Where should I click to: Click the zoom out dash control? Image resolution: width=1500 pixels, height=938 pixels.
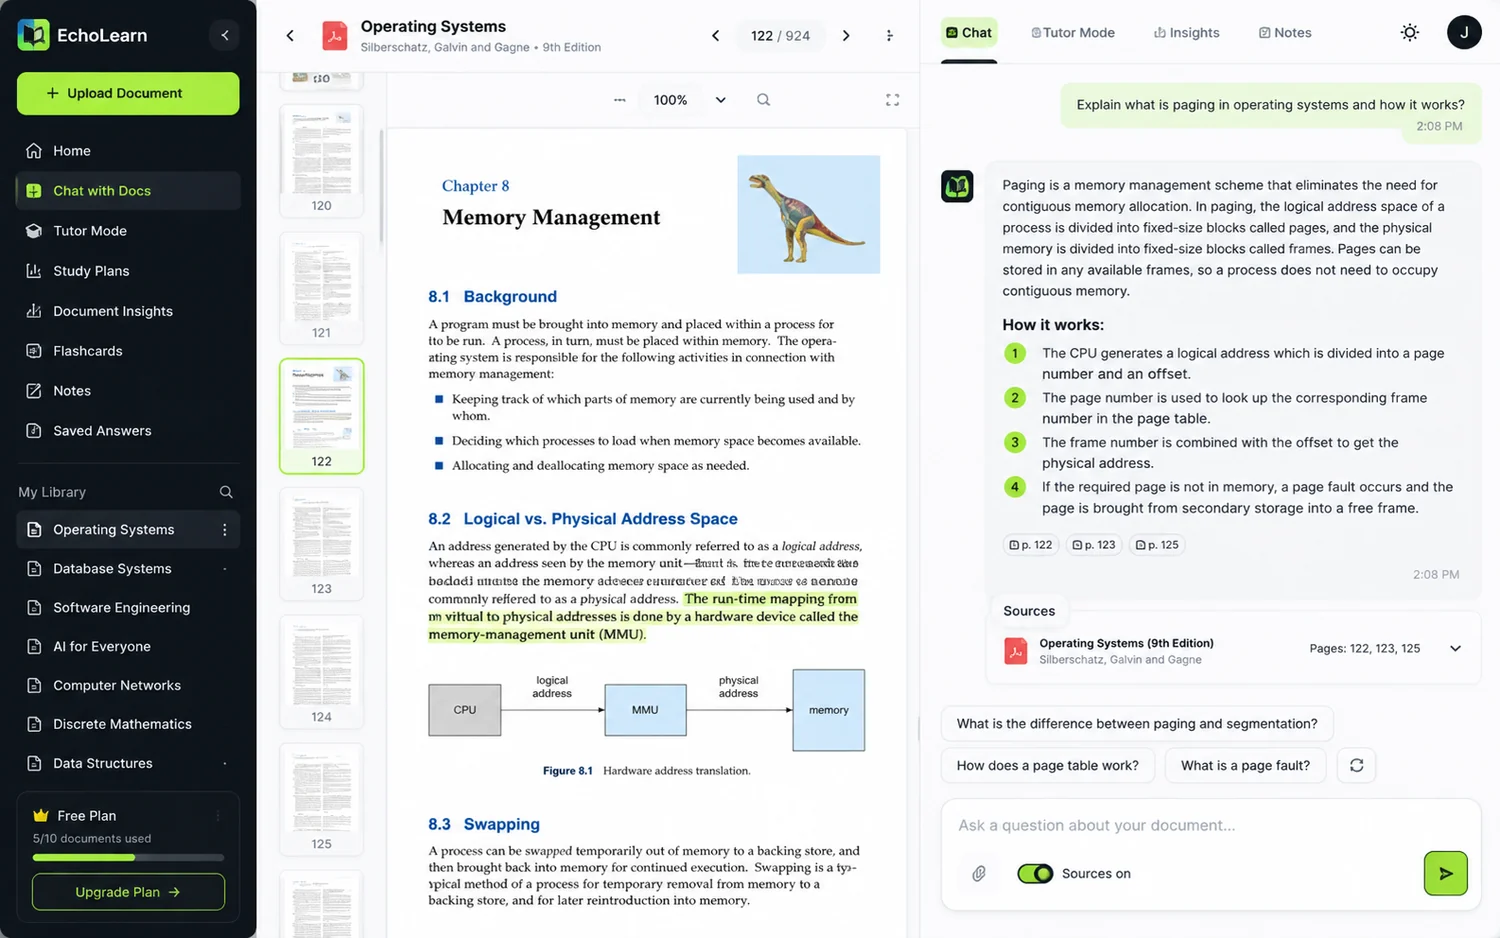point(619,100)
